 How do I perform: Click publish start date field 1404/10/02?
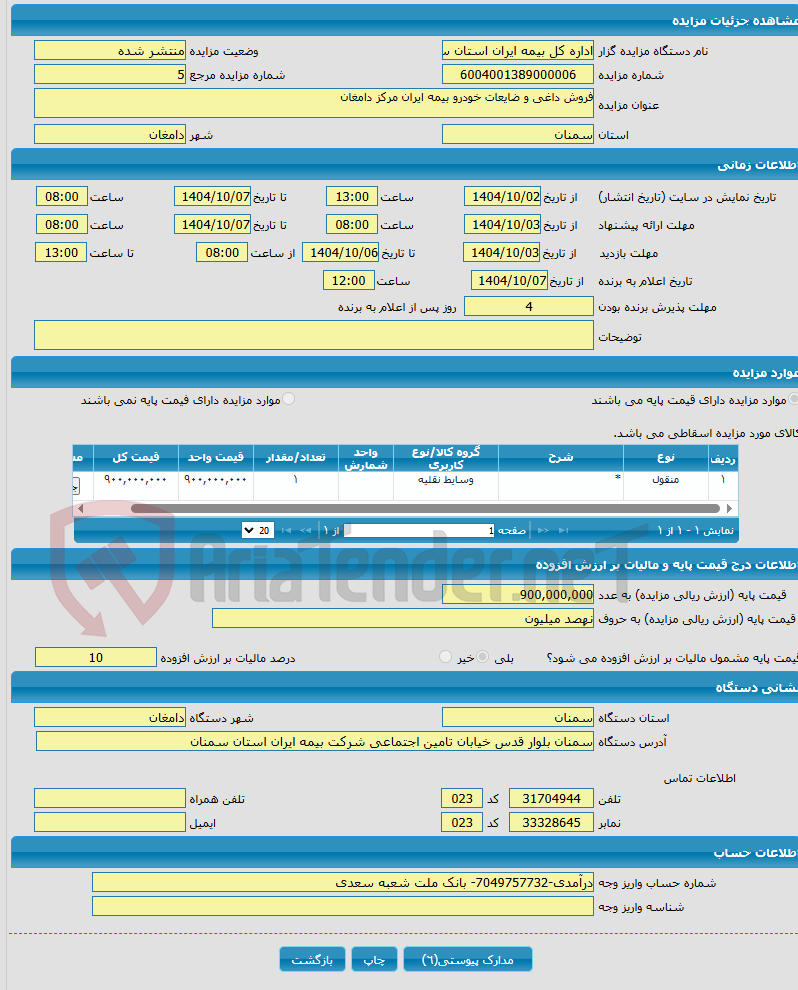pyautogui.click(x=503, y=196)
